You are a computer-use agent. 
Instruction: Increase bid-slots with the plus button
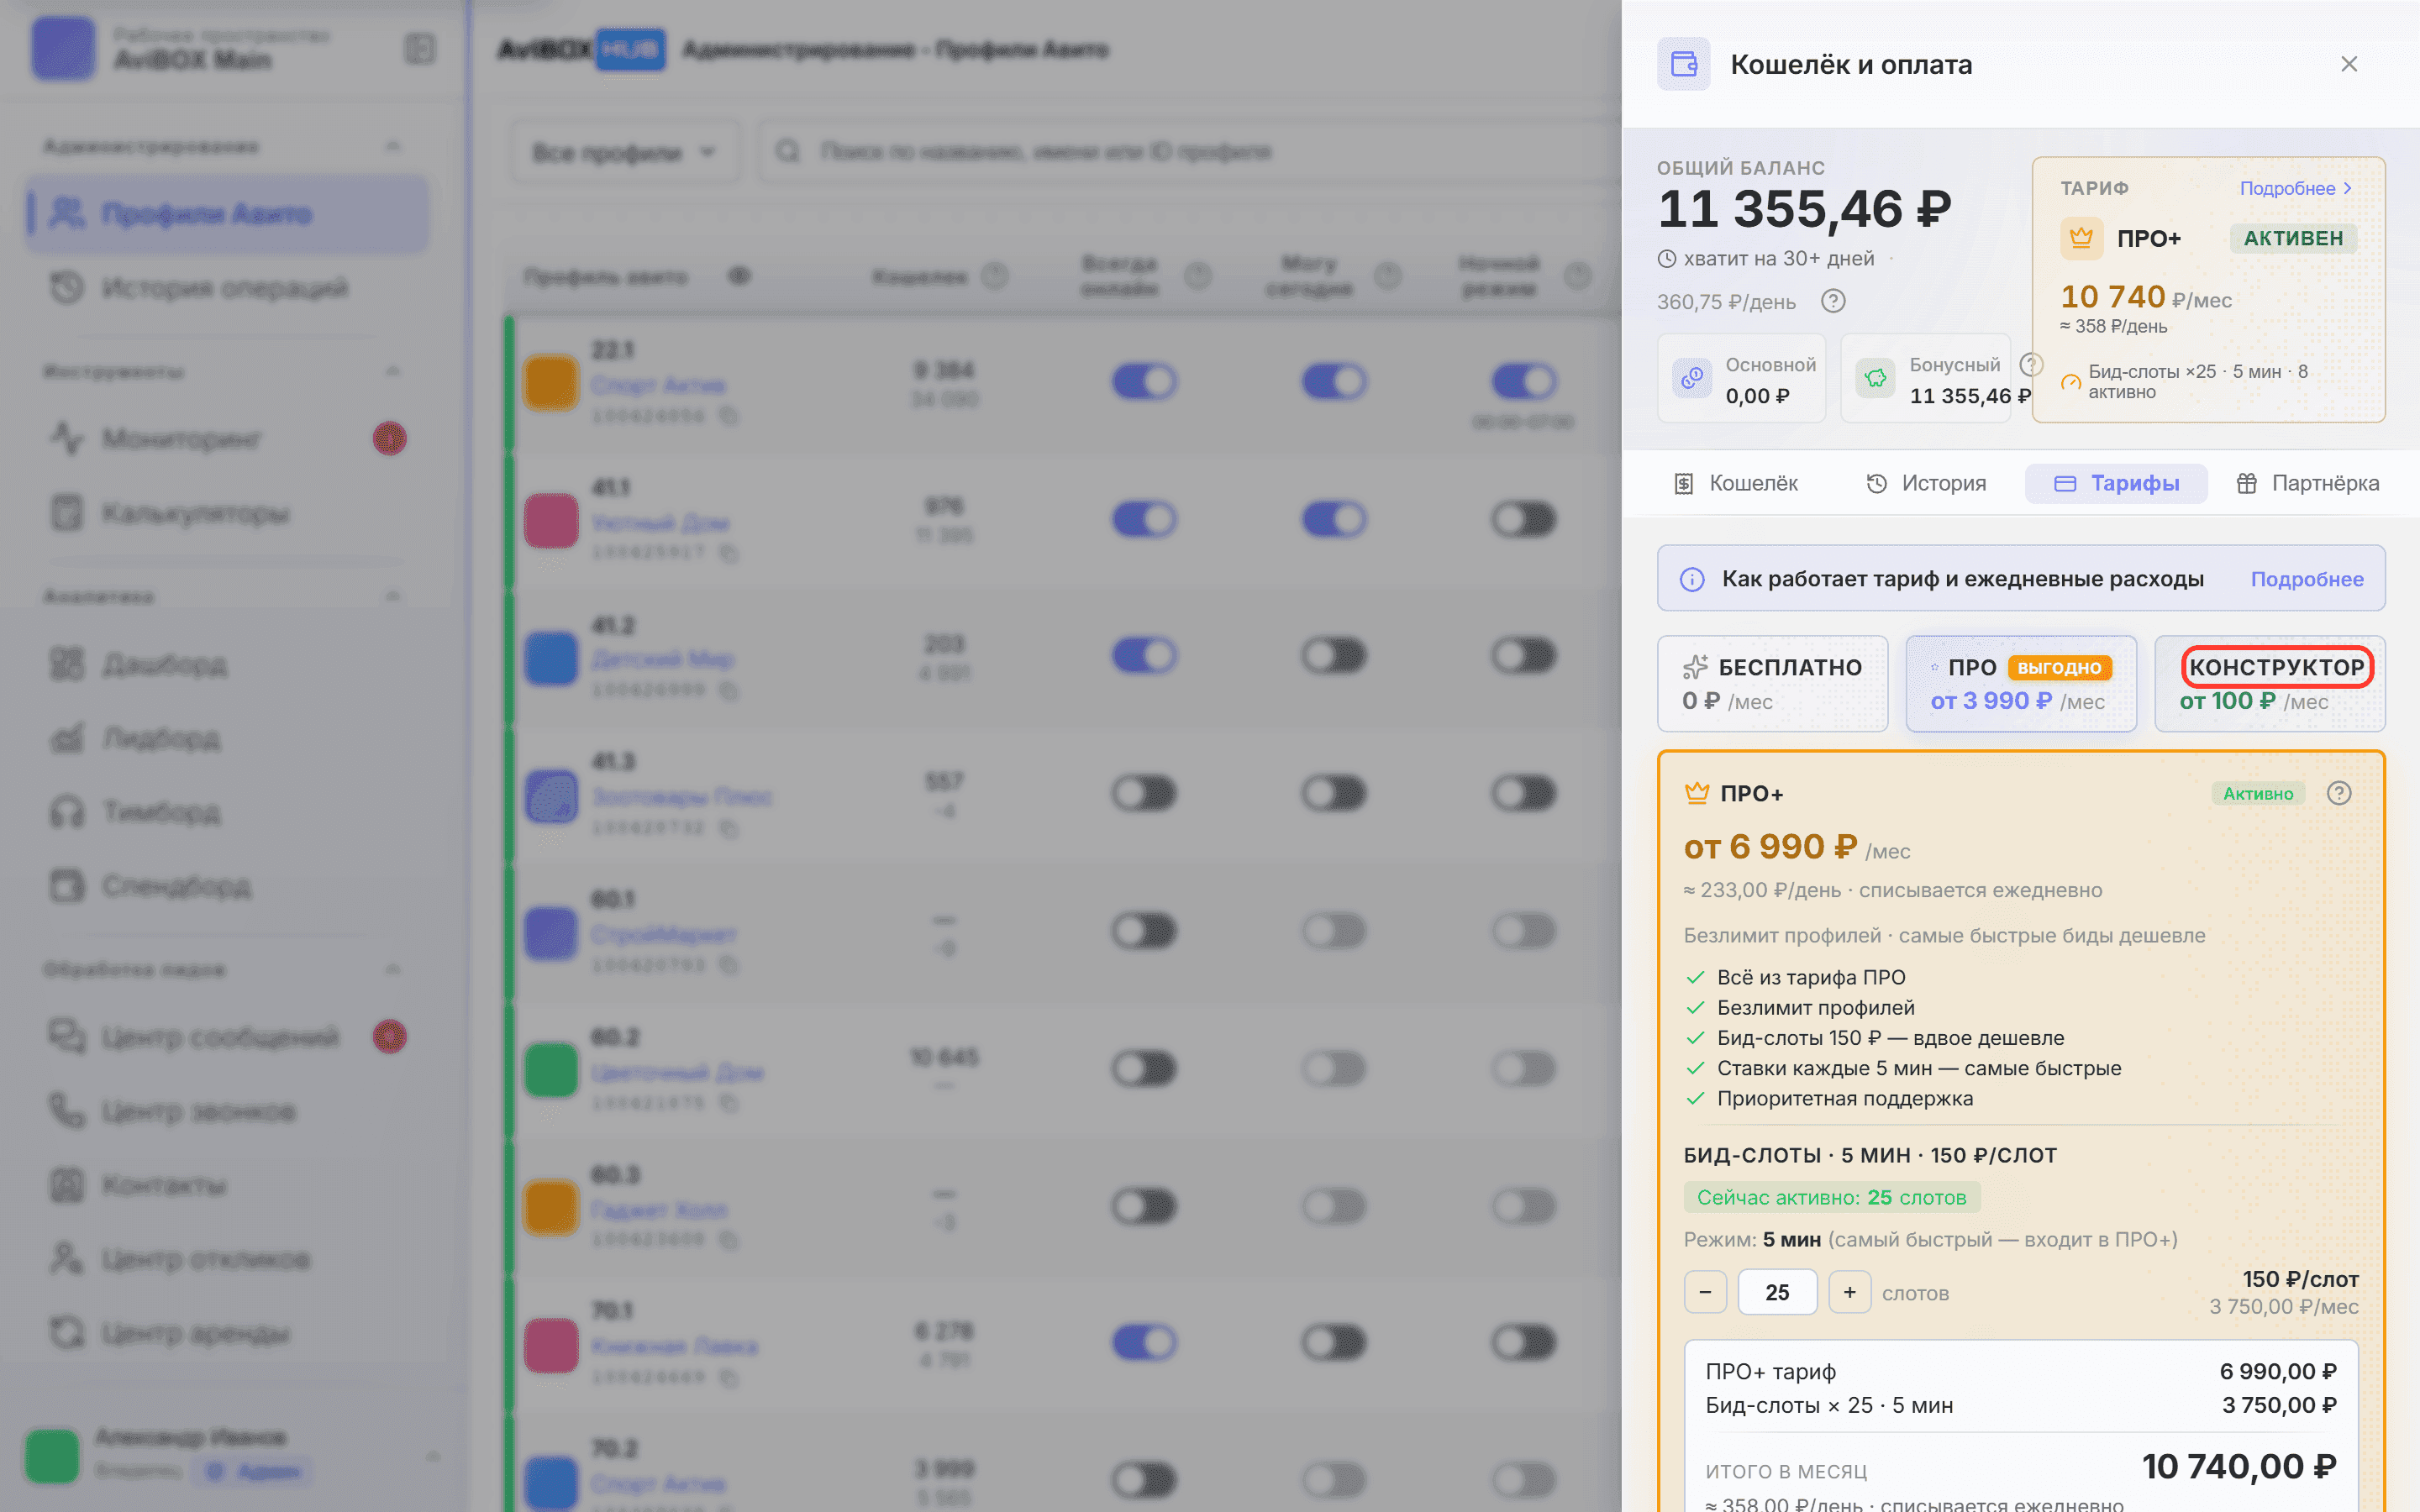(x=1850, y=1292)
